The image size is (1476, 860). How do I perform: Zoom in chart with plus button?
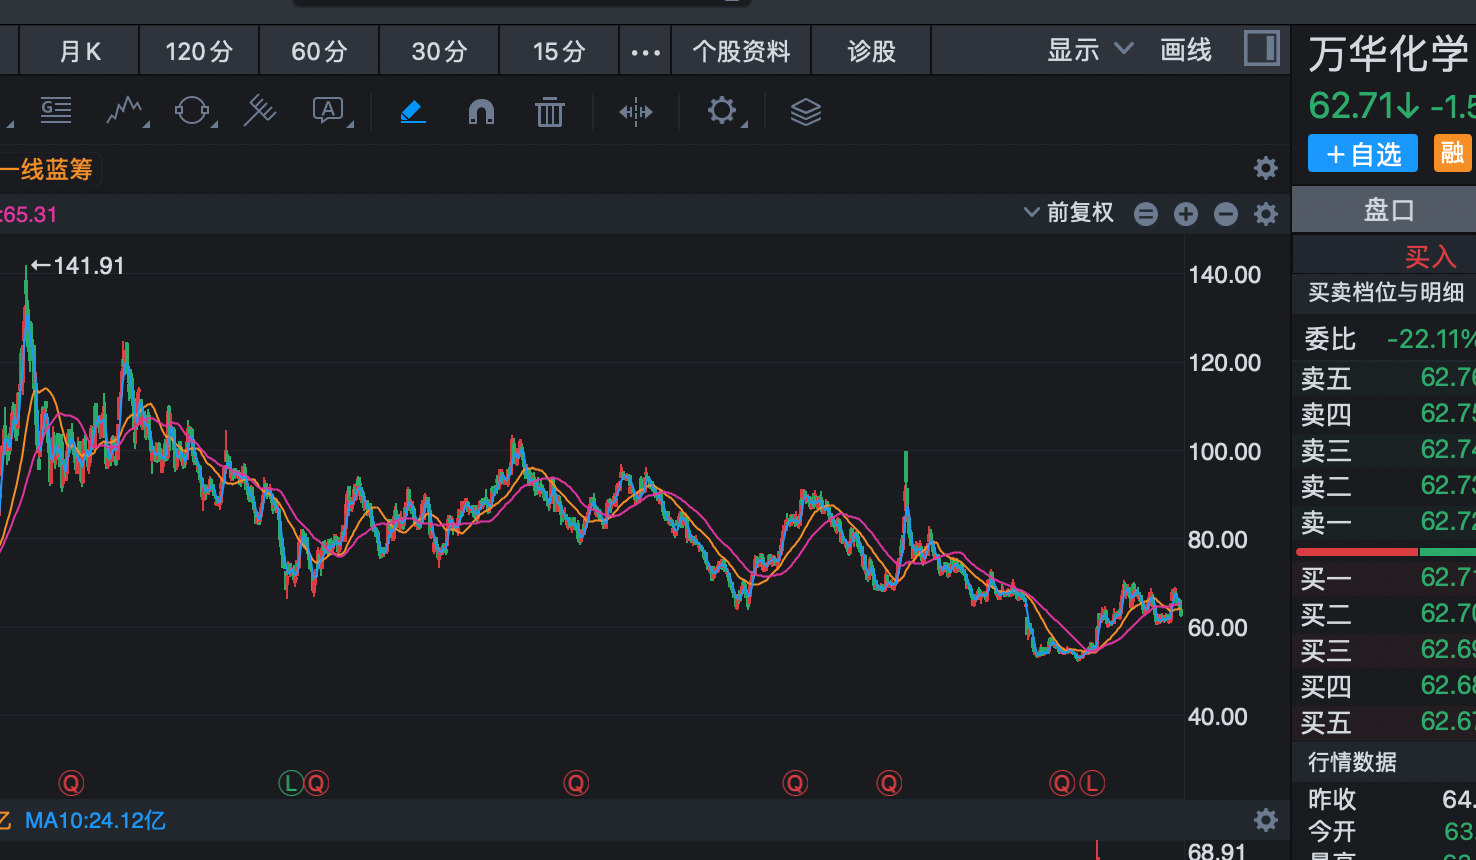[x=1186, y=213]
